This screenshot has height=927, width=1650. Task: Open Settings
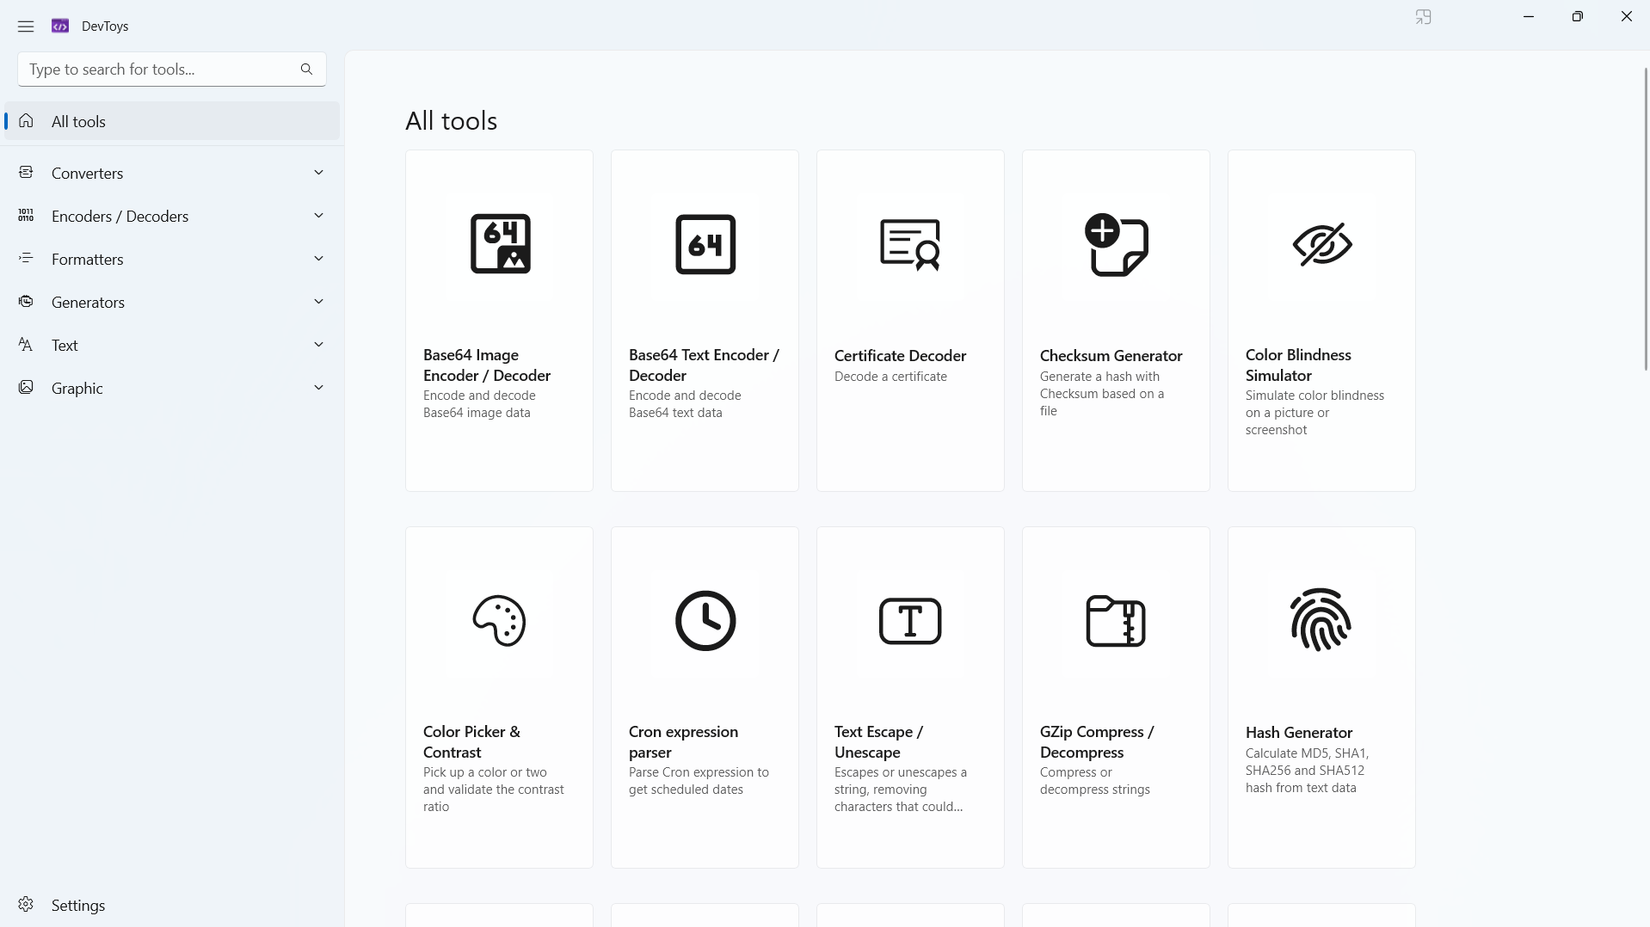[x=77, y=904]
